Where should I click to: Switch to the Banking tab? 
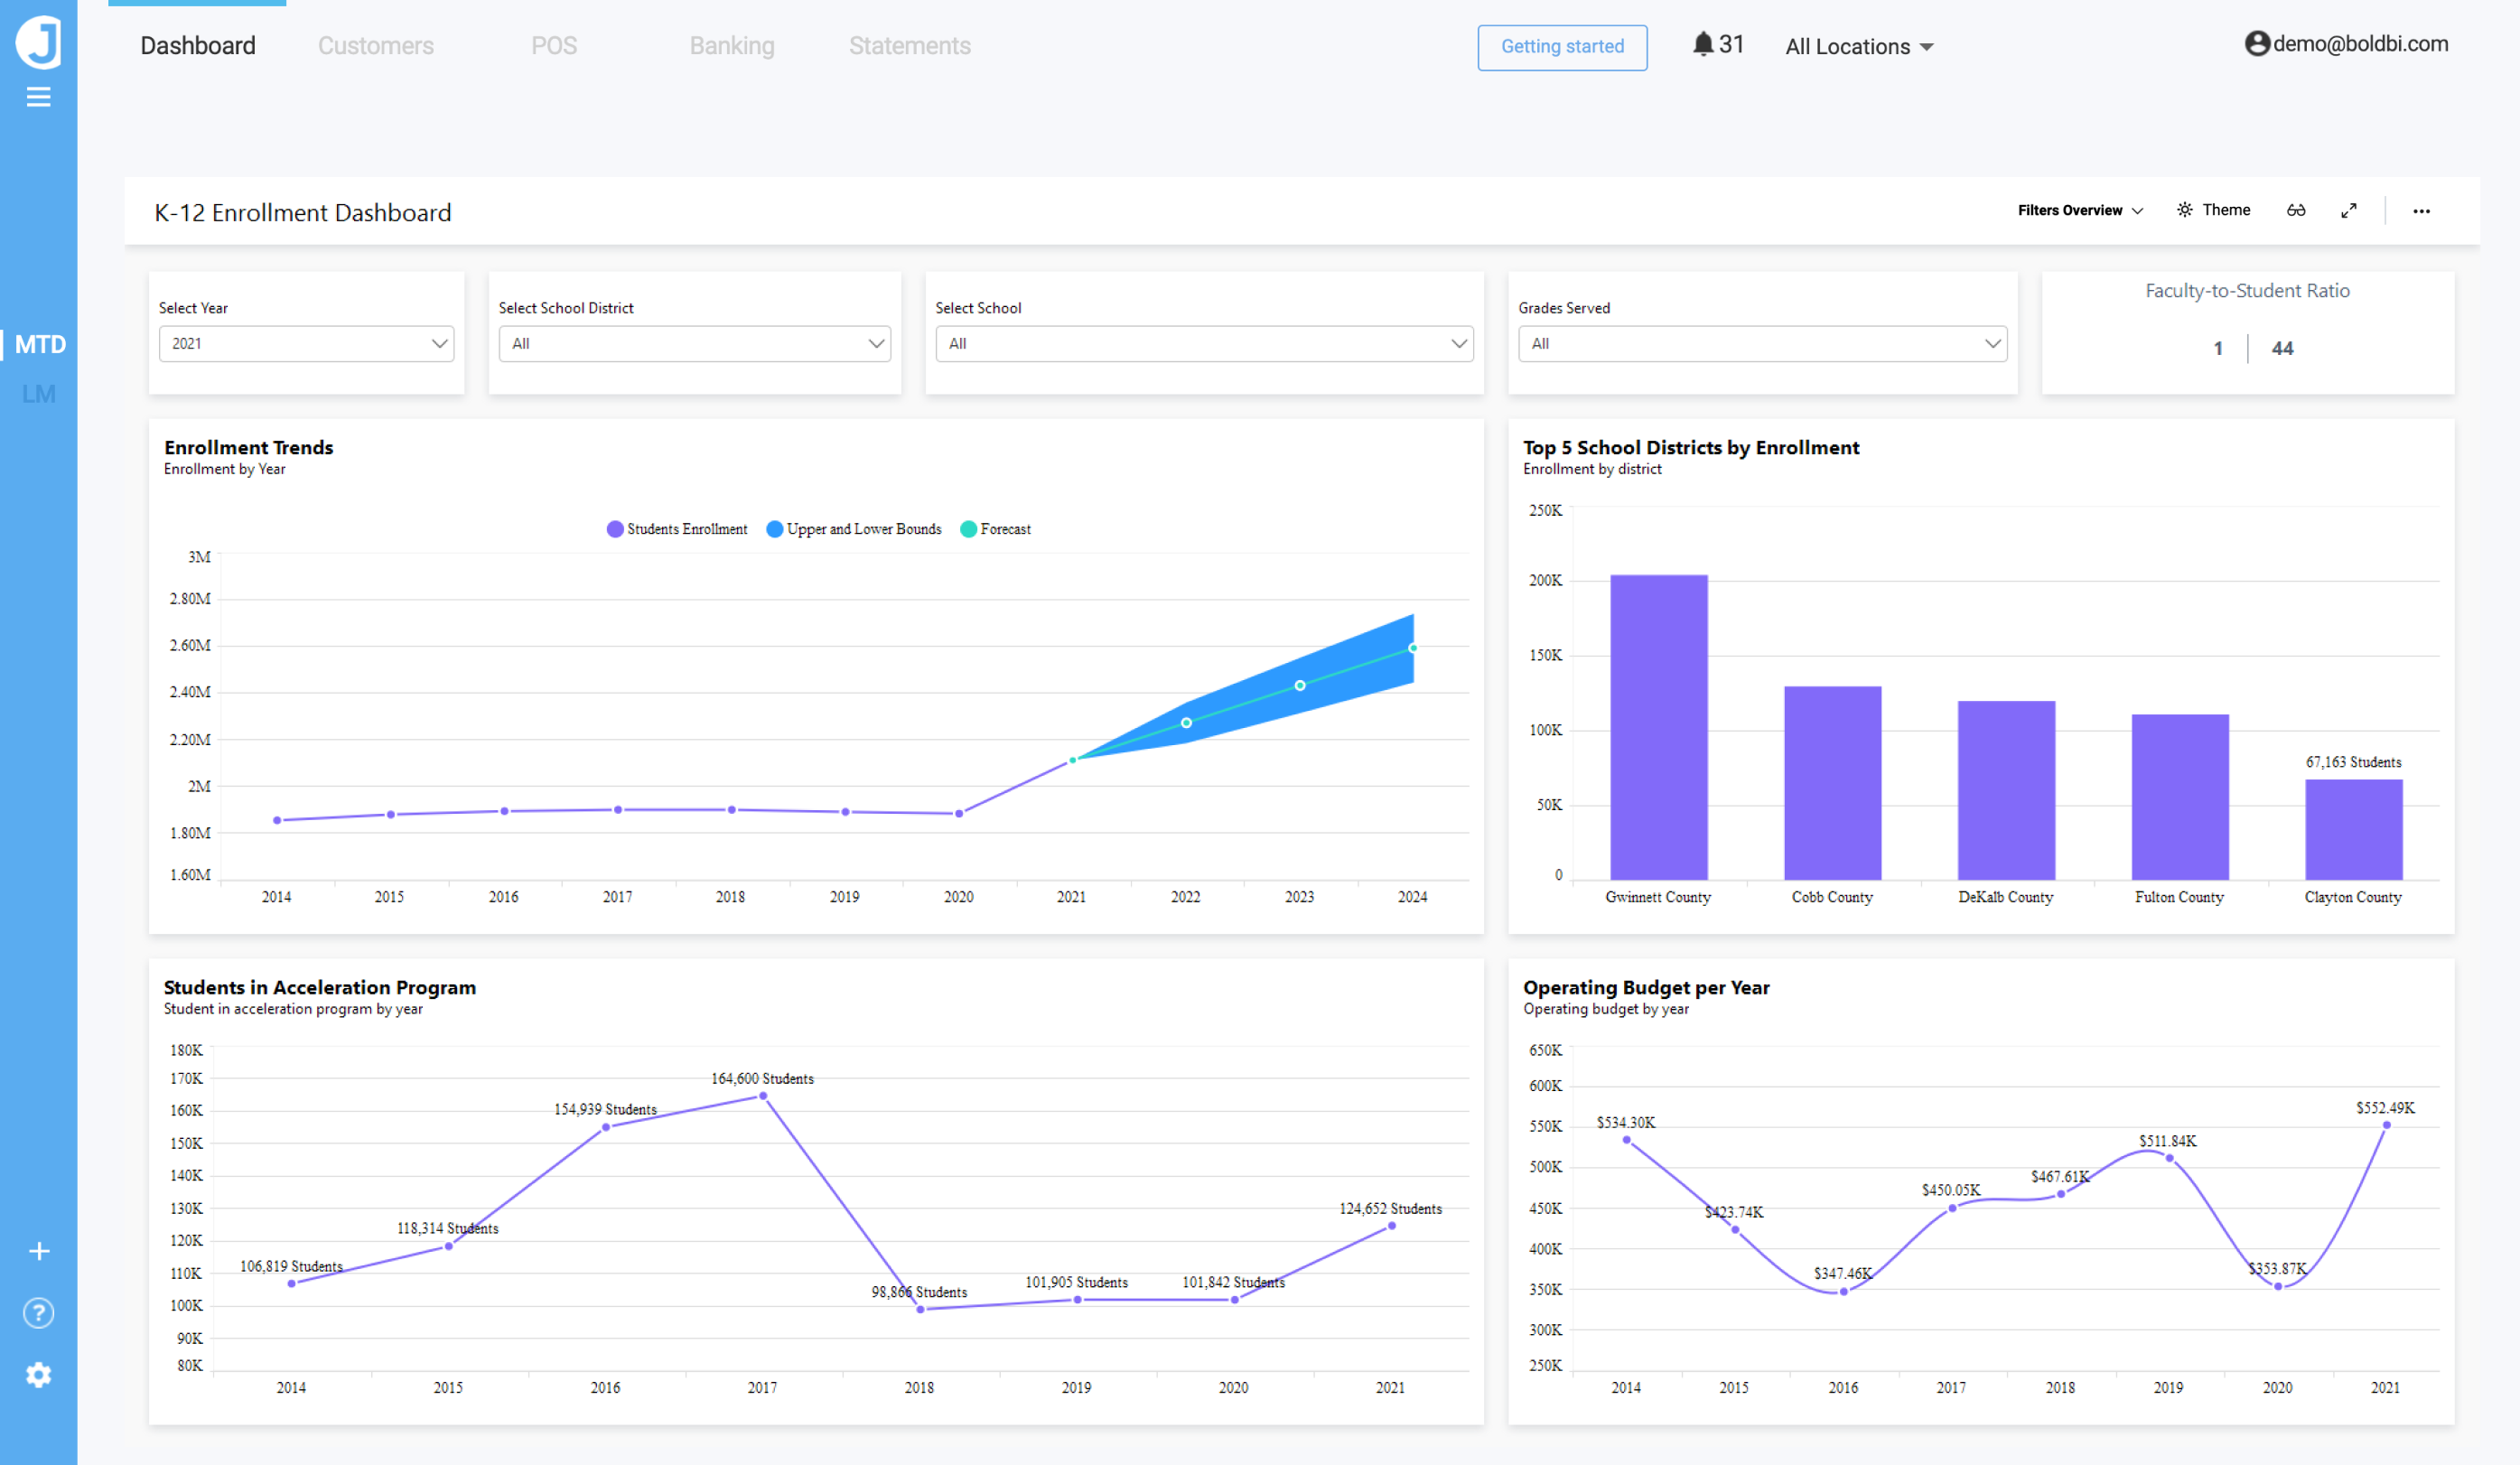(x=731, y=46)
